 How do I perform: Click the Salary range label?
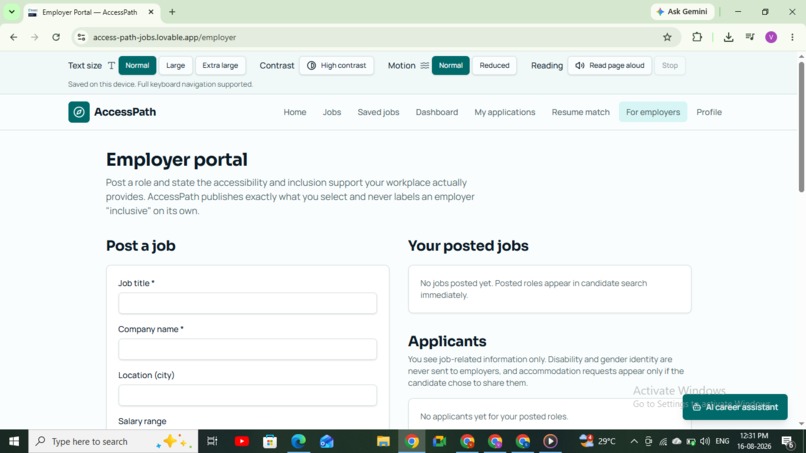142,421
